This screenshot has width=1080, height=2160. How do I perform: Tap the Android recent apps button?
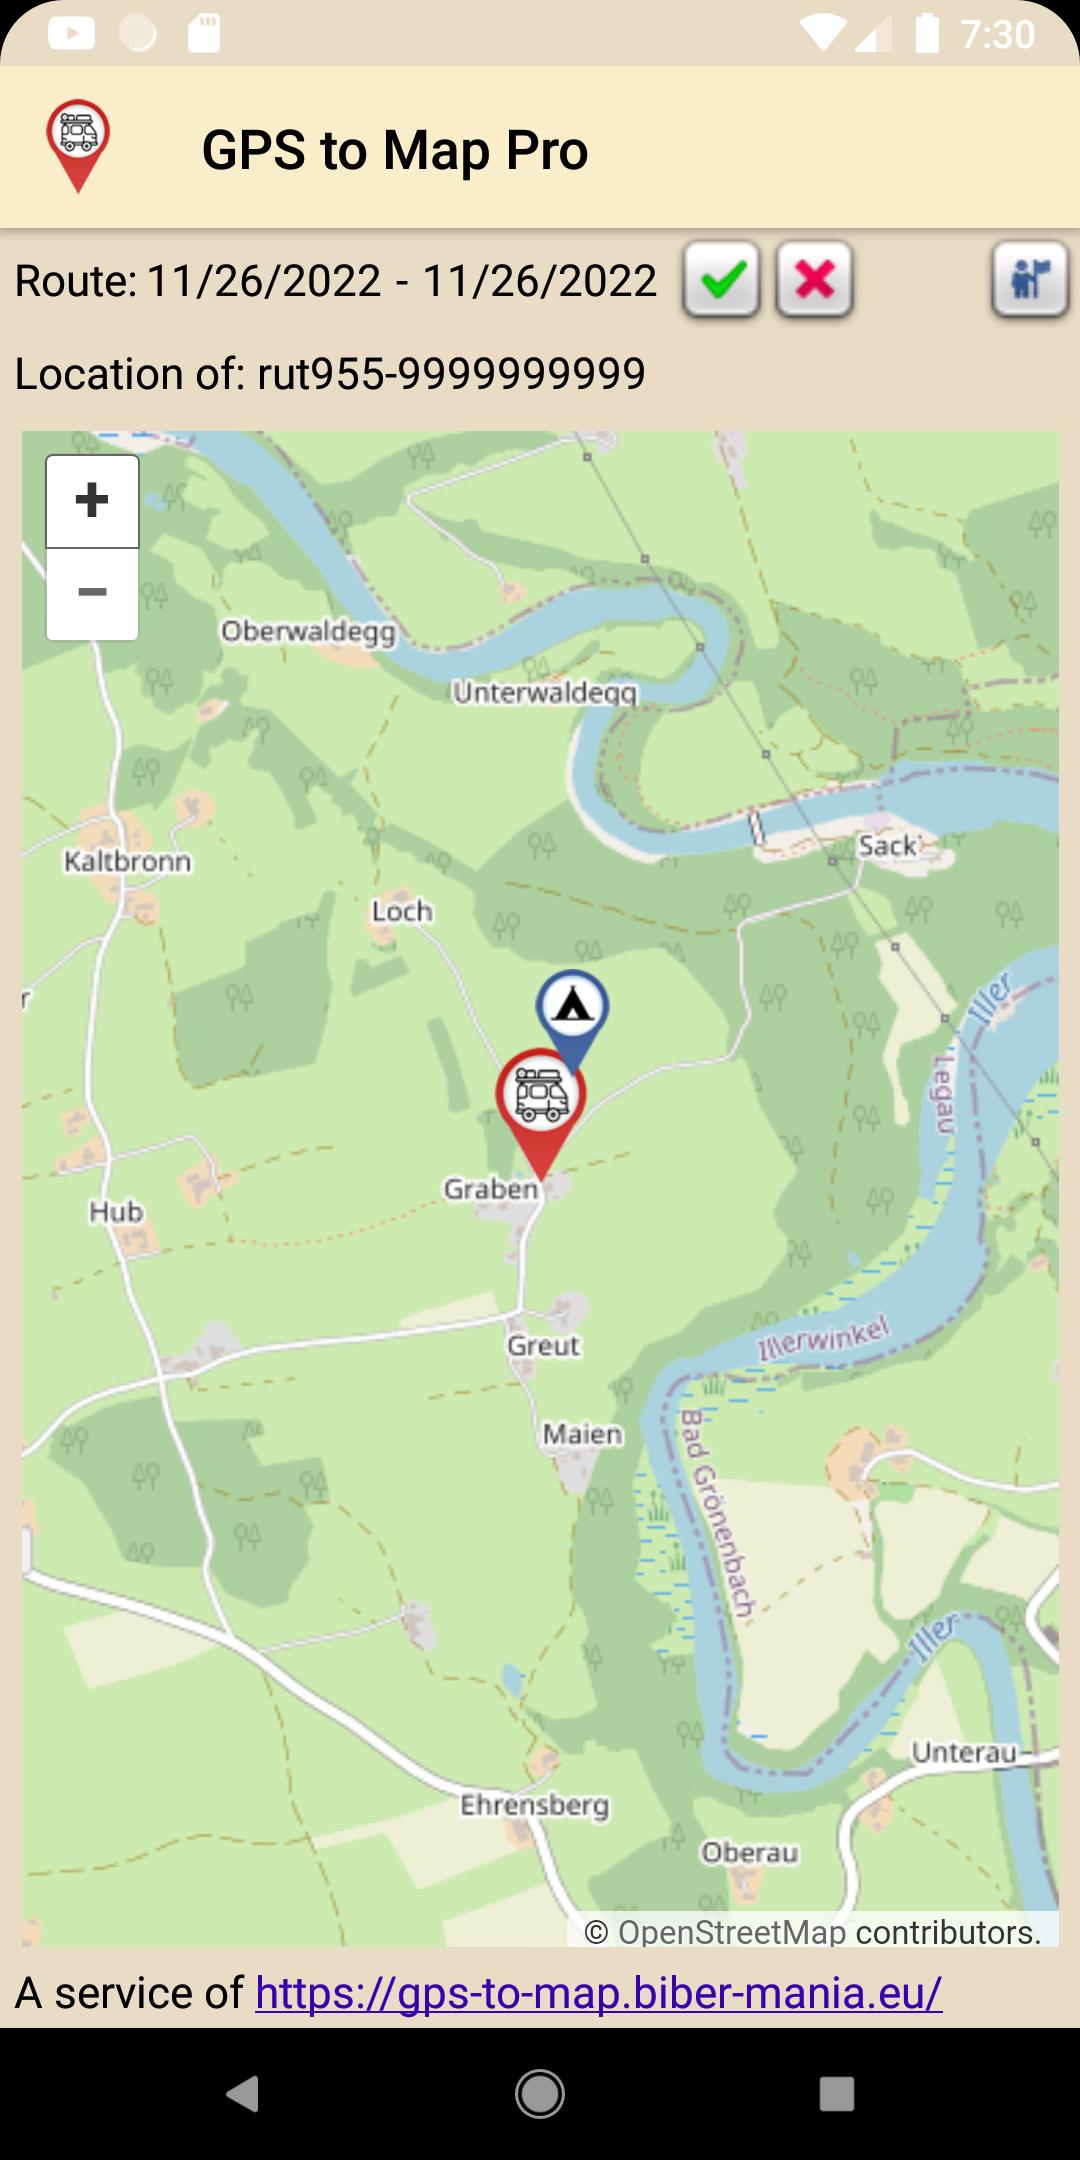(837, 2094)
